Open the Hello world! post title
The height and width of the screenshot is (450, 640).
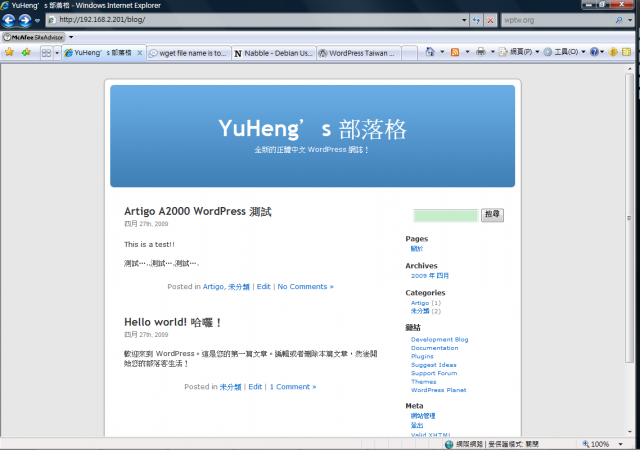[173, 322]
